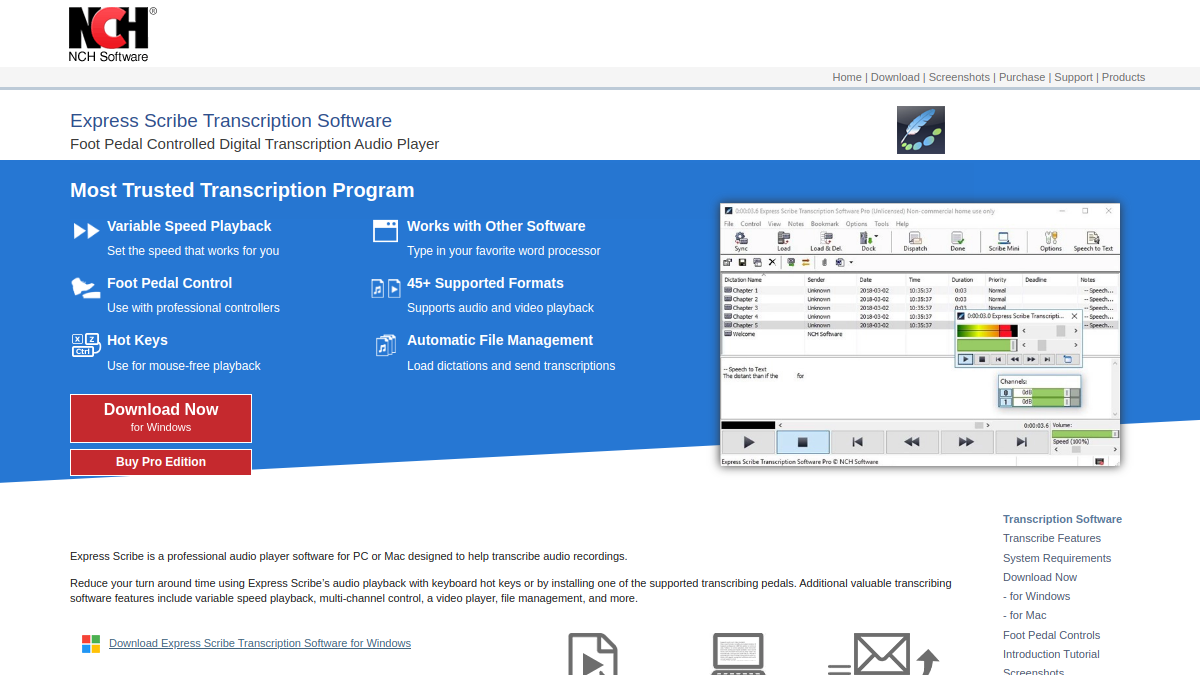Open the Screenshots navigation link
This screenshot has width=1200, height=675.
coord(959,77)
